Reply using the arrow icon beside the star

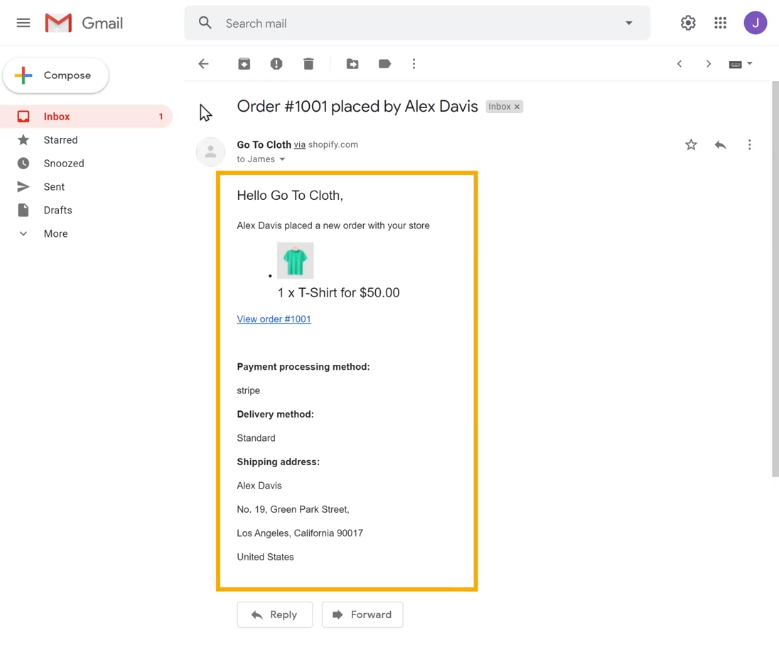pos(720,145)
